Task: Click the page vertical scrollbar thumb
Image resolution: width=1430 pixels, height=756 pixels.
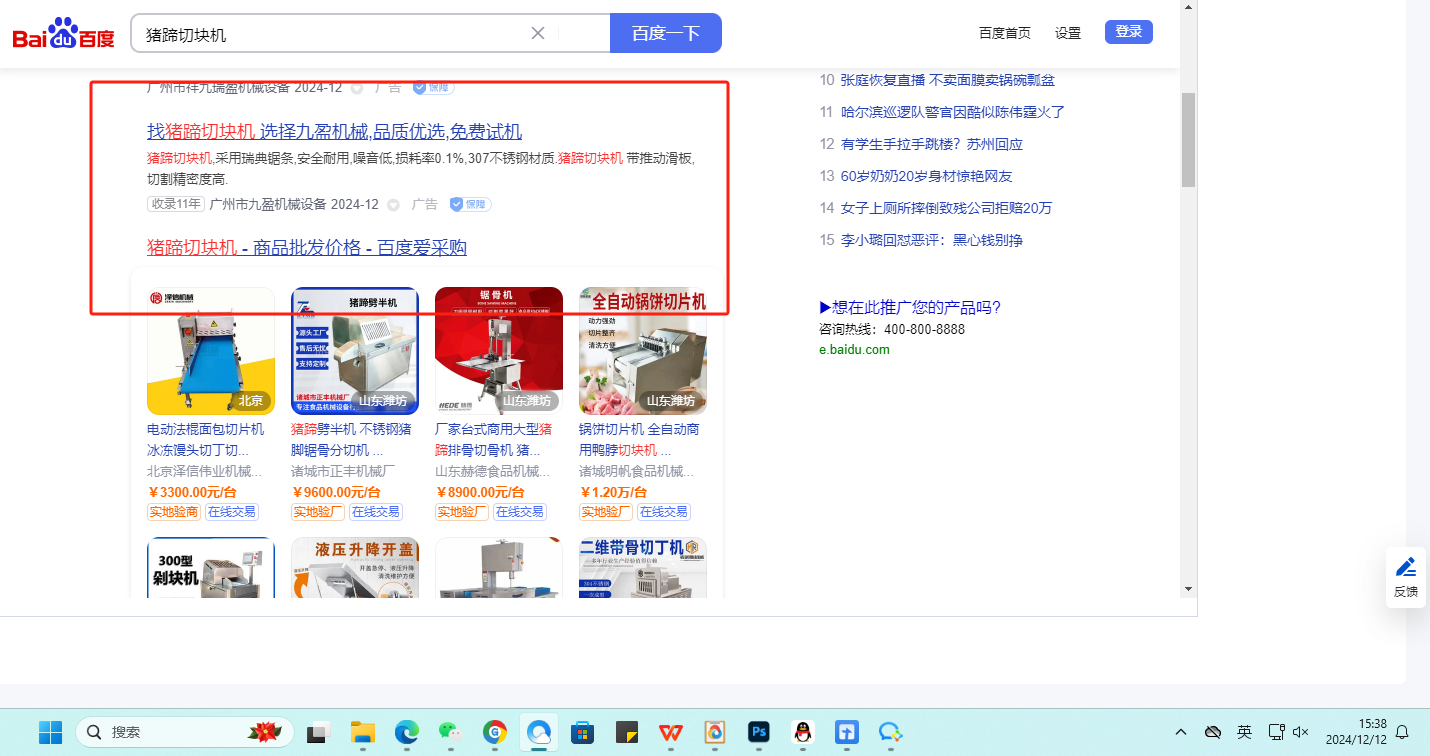Action: tap(1188, 140)
